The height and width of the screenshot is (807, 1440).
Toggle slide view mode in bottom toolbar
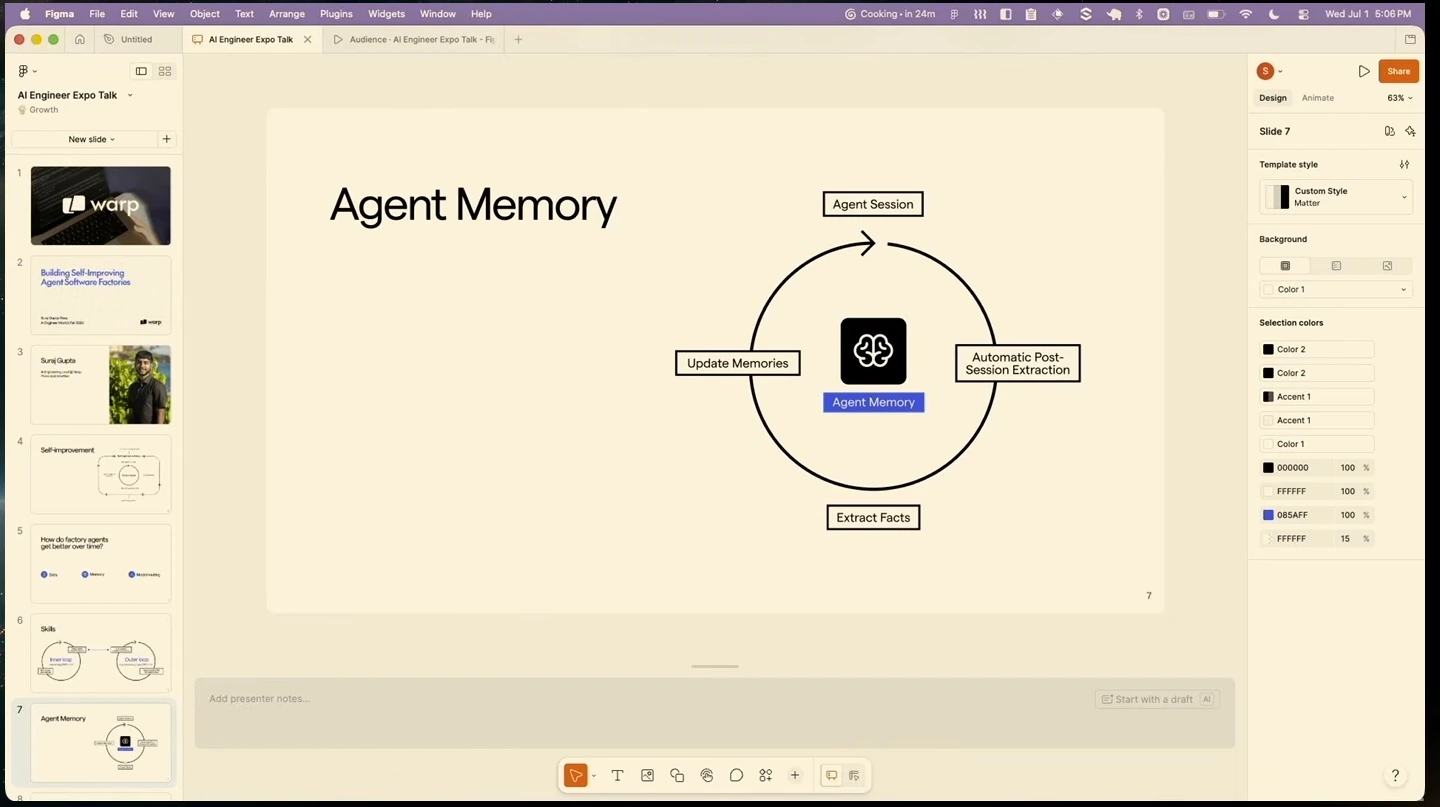831,776
